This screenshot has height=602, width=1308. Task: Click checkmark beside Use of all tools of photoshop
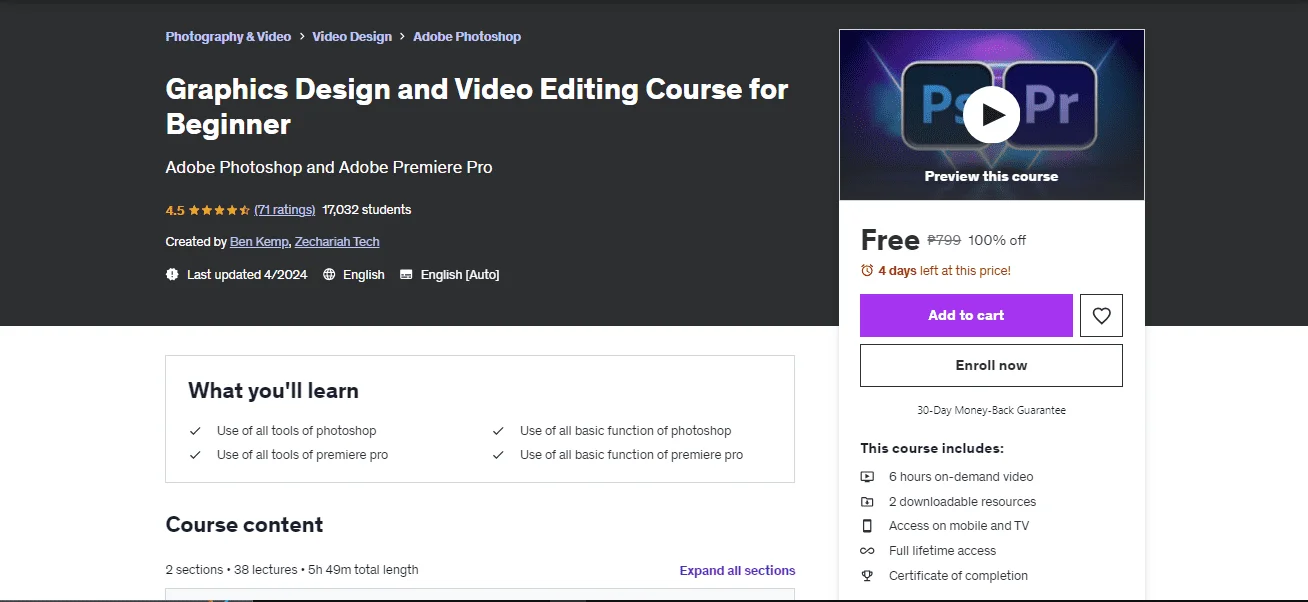tap(195, 431)
